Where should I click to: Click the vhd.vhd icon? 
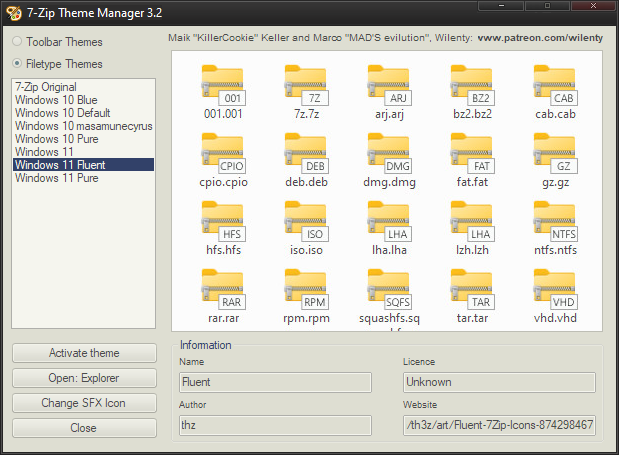pyautogui.click(x=555, y=290)
